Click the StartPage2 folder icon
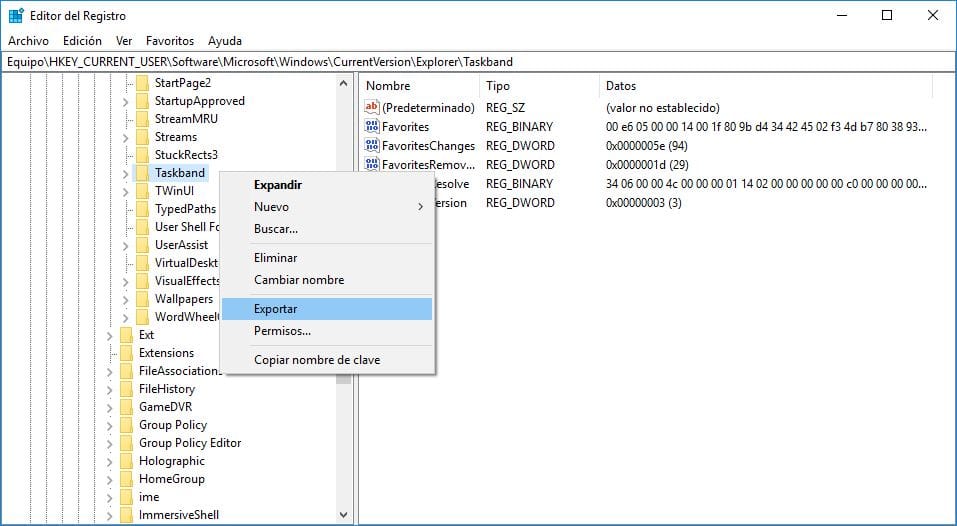This screenshot has width=957, height=526. pos(142,83)
